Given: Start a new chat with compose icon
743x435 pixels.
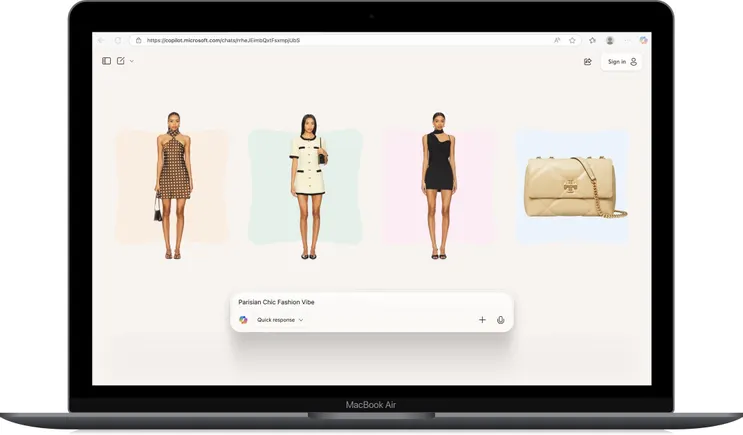Looking at the screenshot, I should click(x=121, y=61).
